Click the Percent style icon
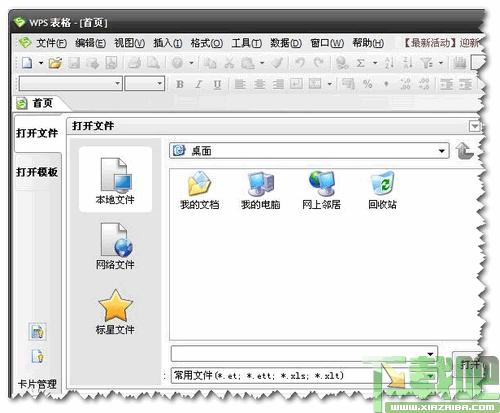The height and width of the screenshot is (413, 500). [x=368, y=84]
